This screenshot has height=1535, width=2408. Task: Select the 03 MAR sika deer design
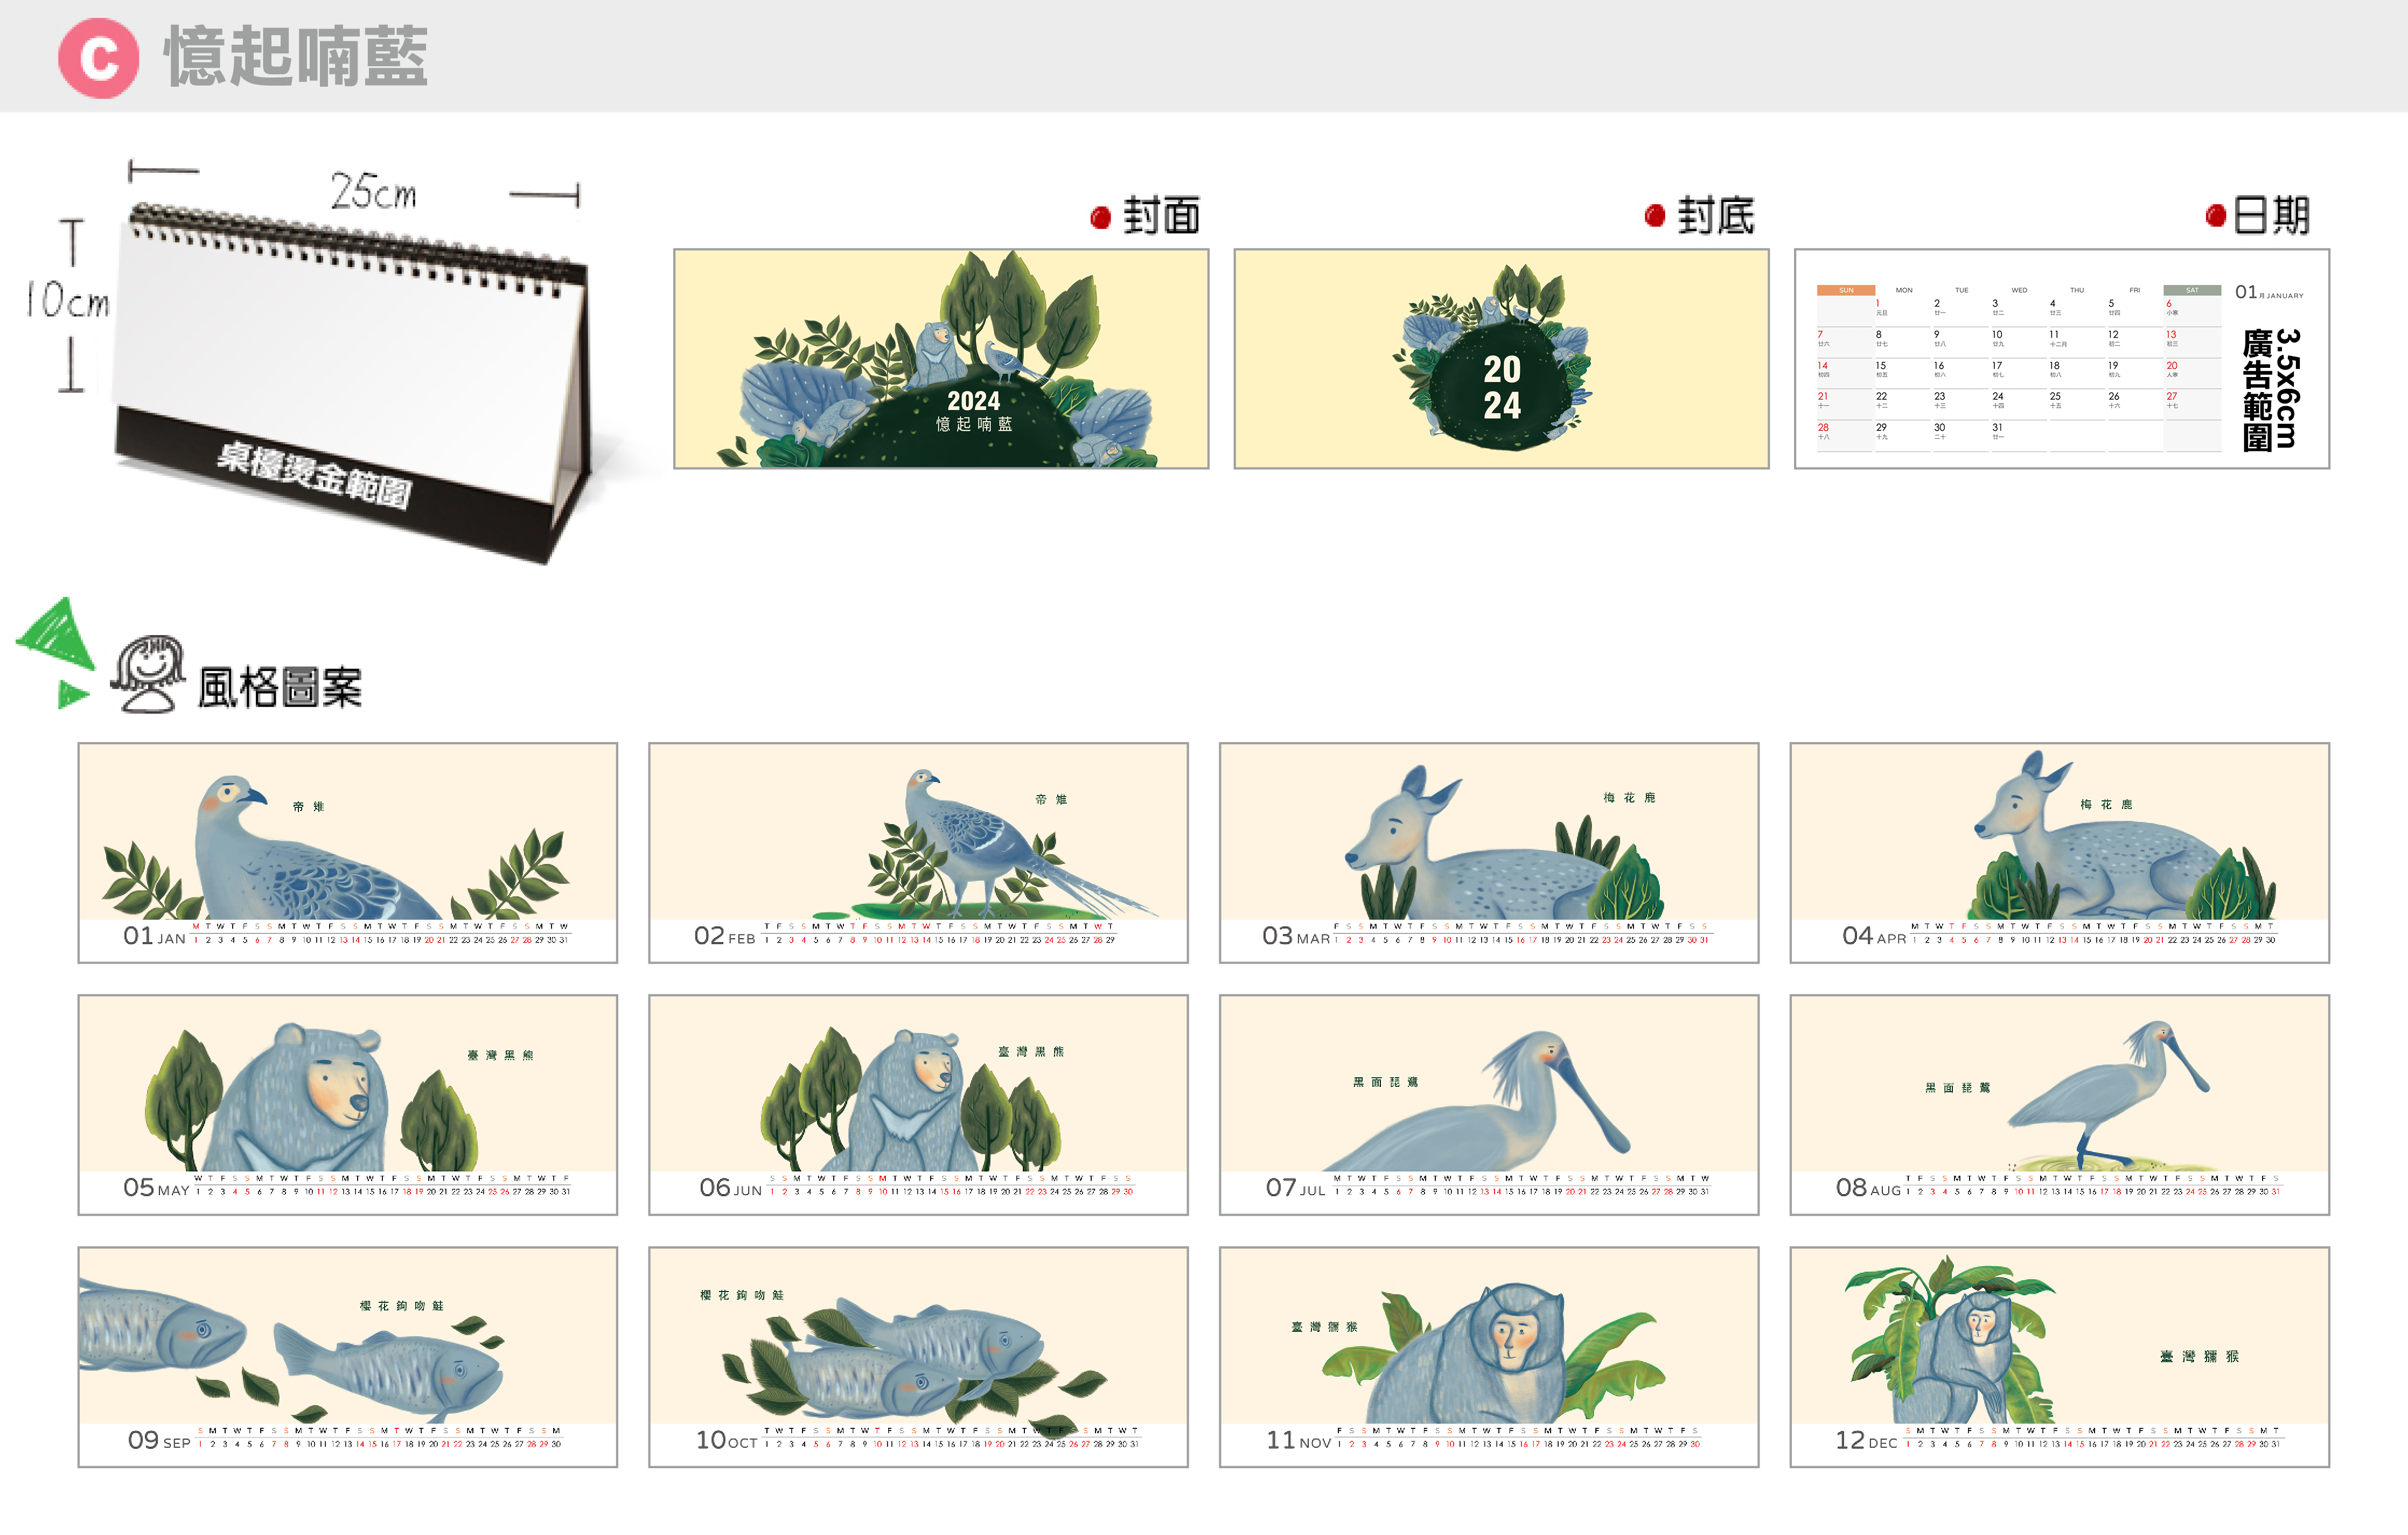1488,852
